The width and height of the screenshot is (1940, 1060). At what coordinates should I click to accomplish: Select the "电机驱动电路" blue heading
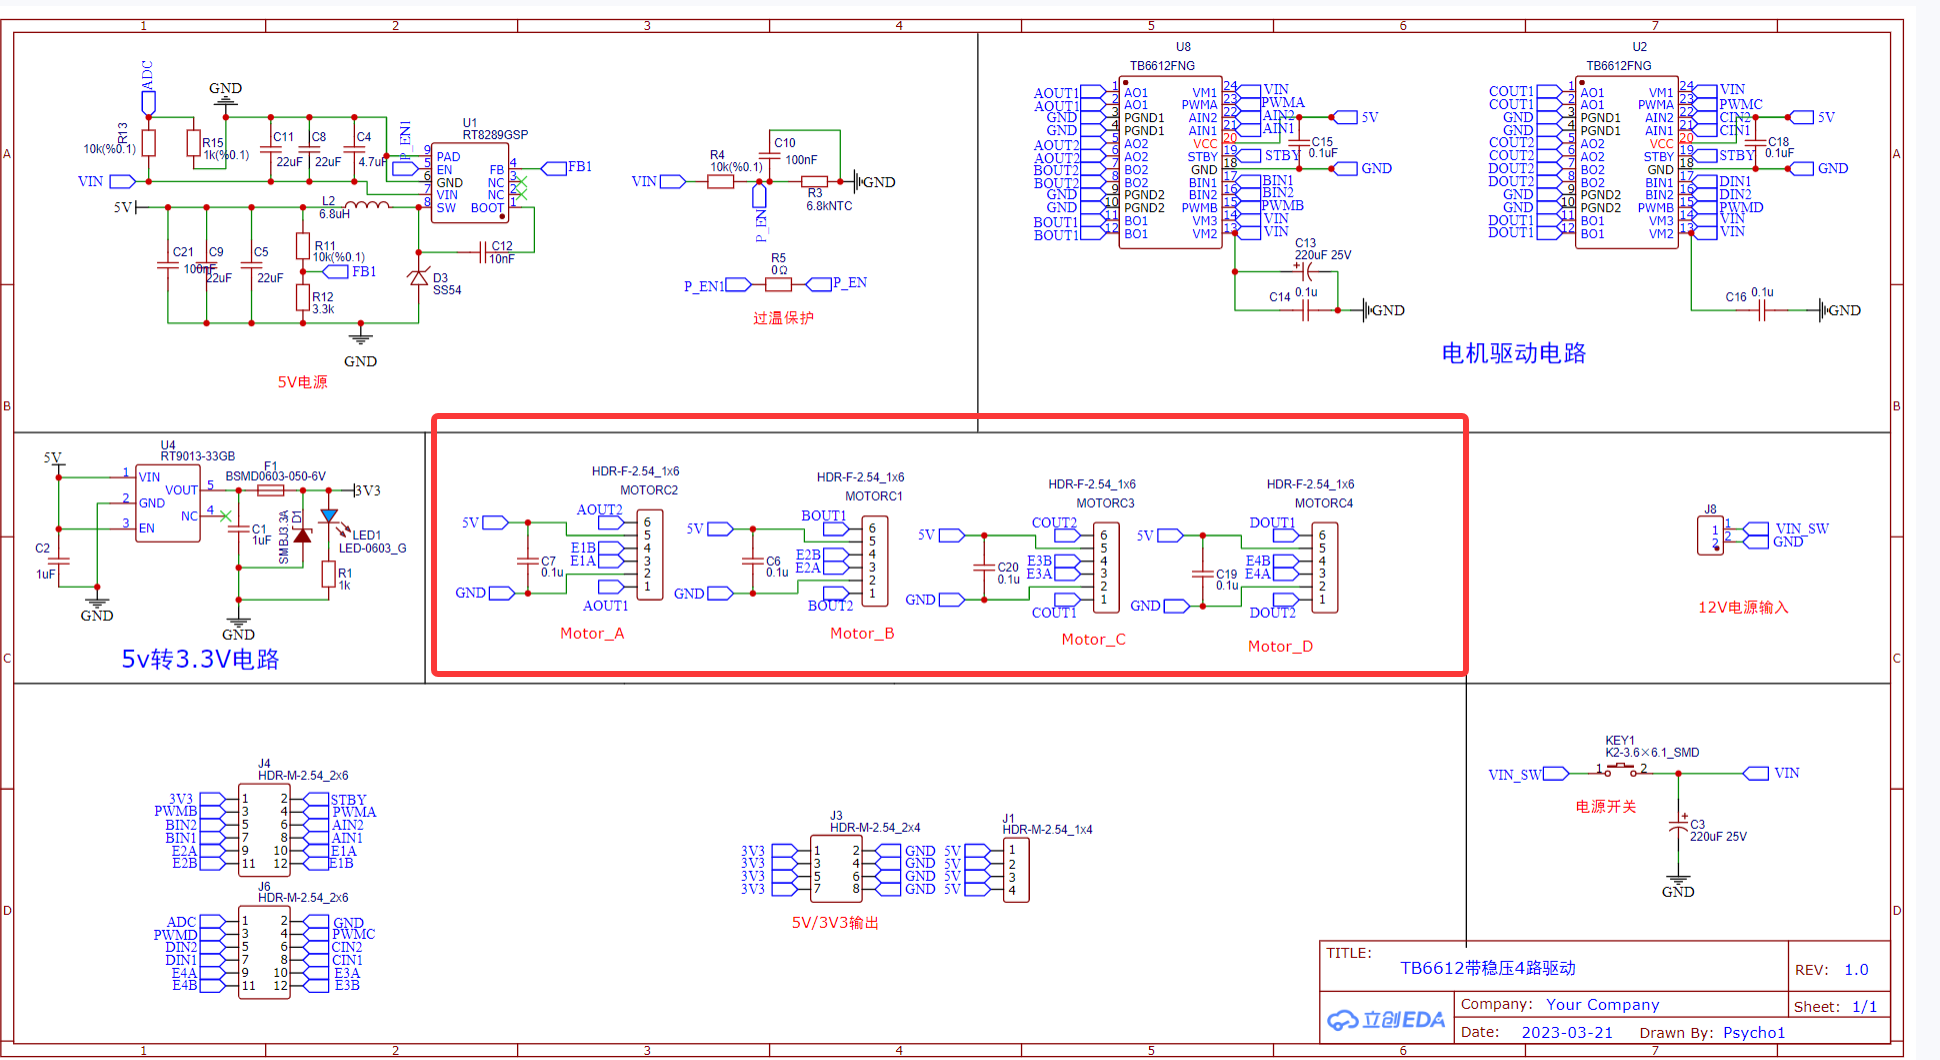pos(1513,353)
